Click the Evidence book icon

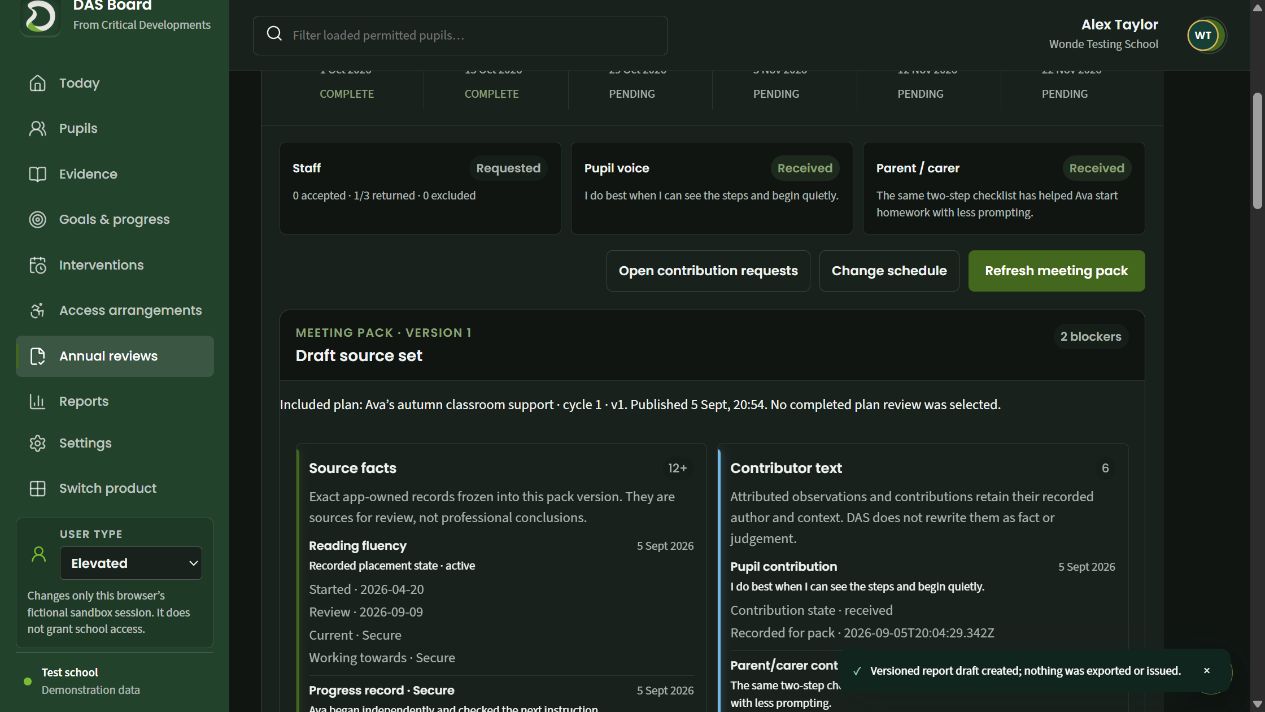[x=38, y=174]
